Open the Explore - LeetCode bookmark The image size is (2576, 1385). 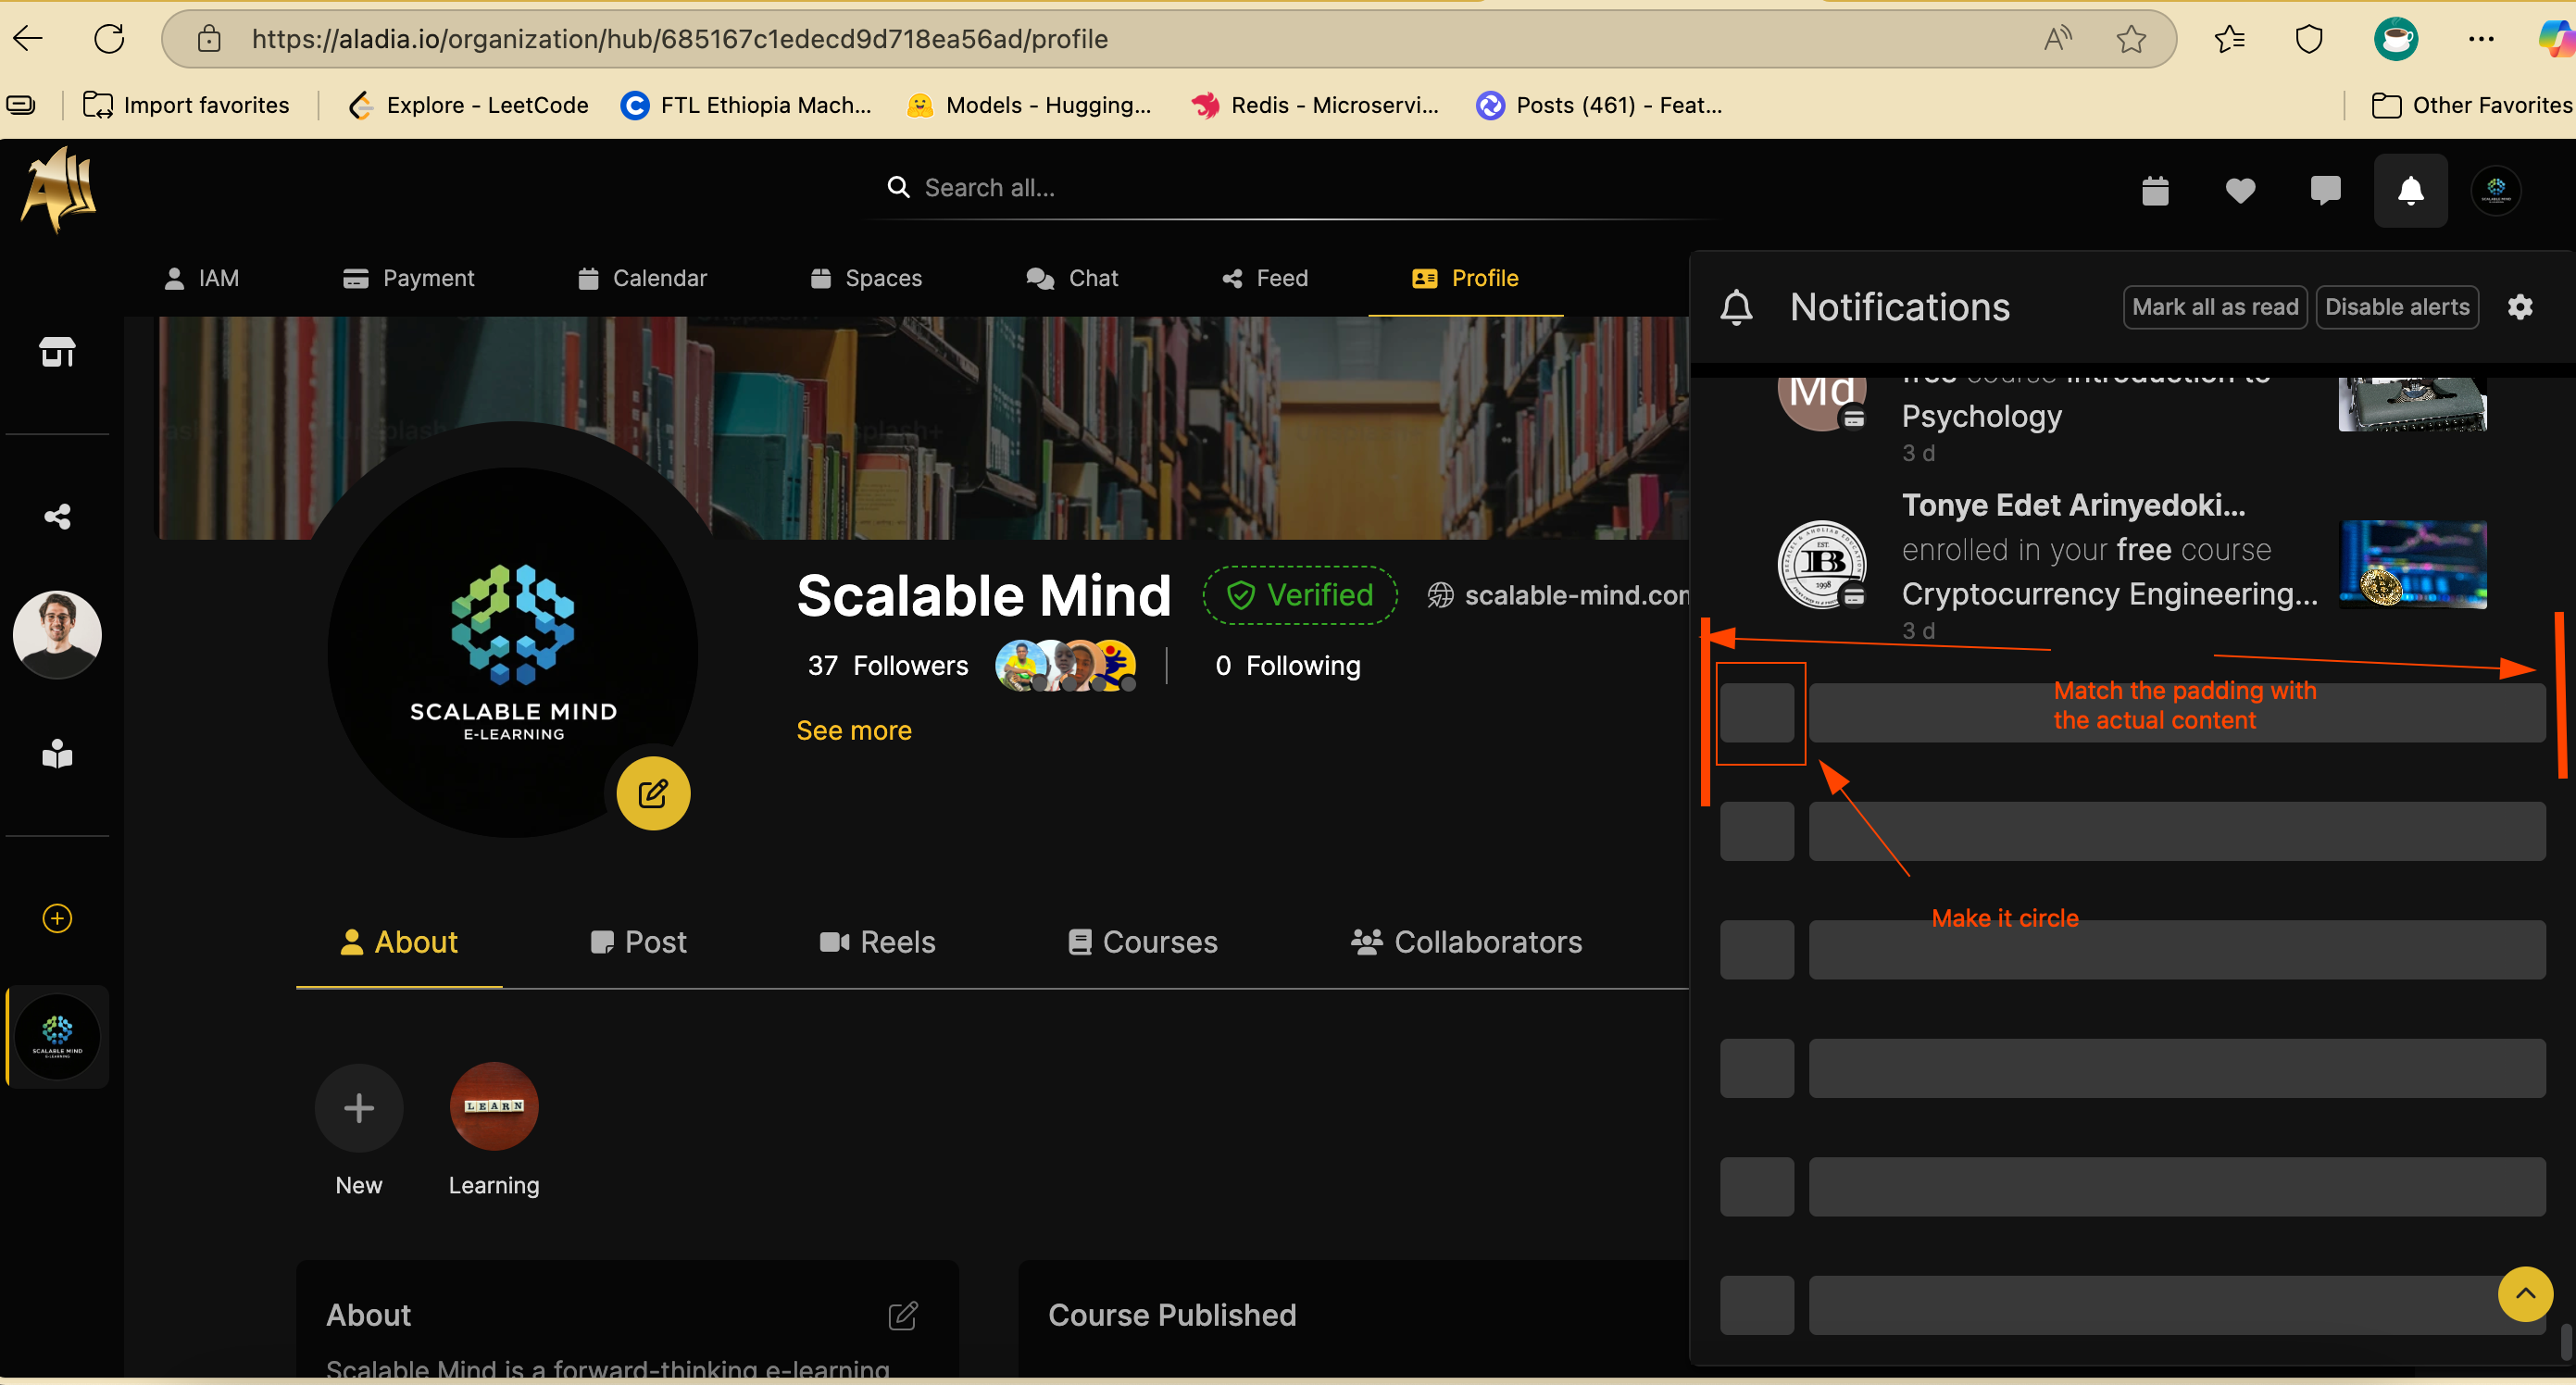[468, 105]
